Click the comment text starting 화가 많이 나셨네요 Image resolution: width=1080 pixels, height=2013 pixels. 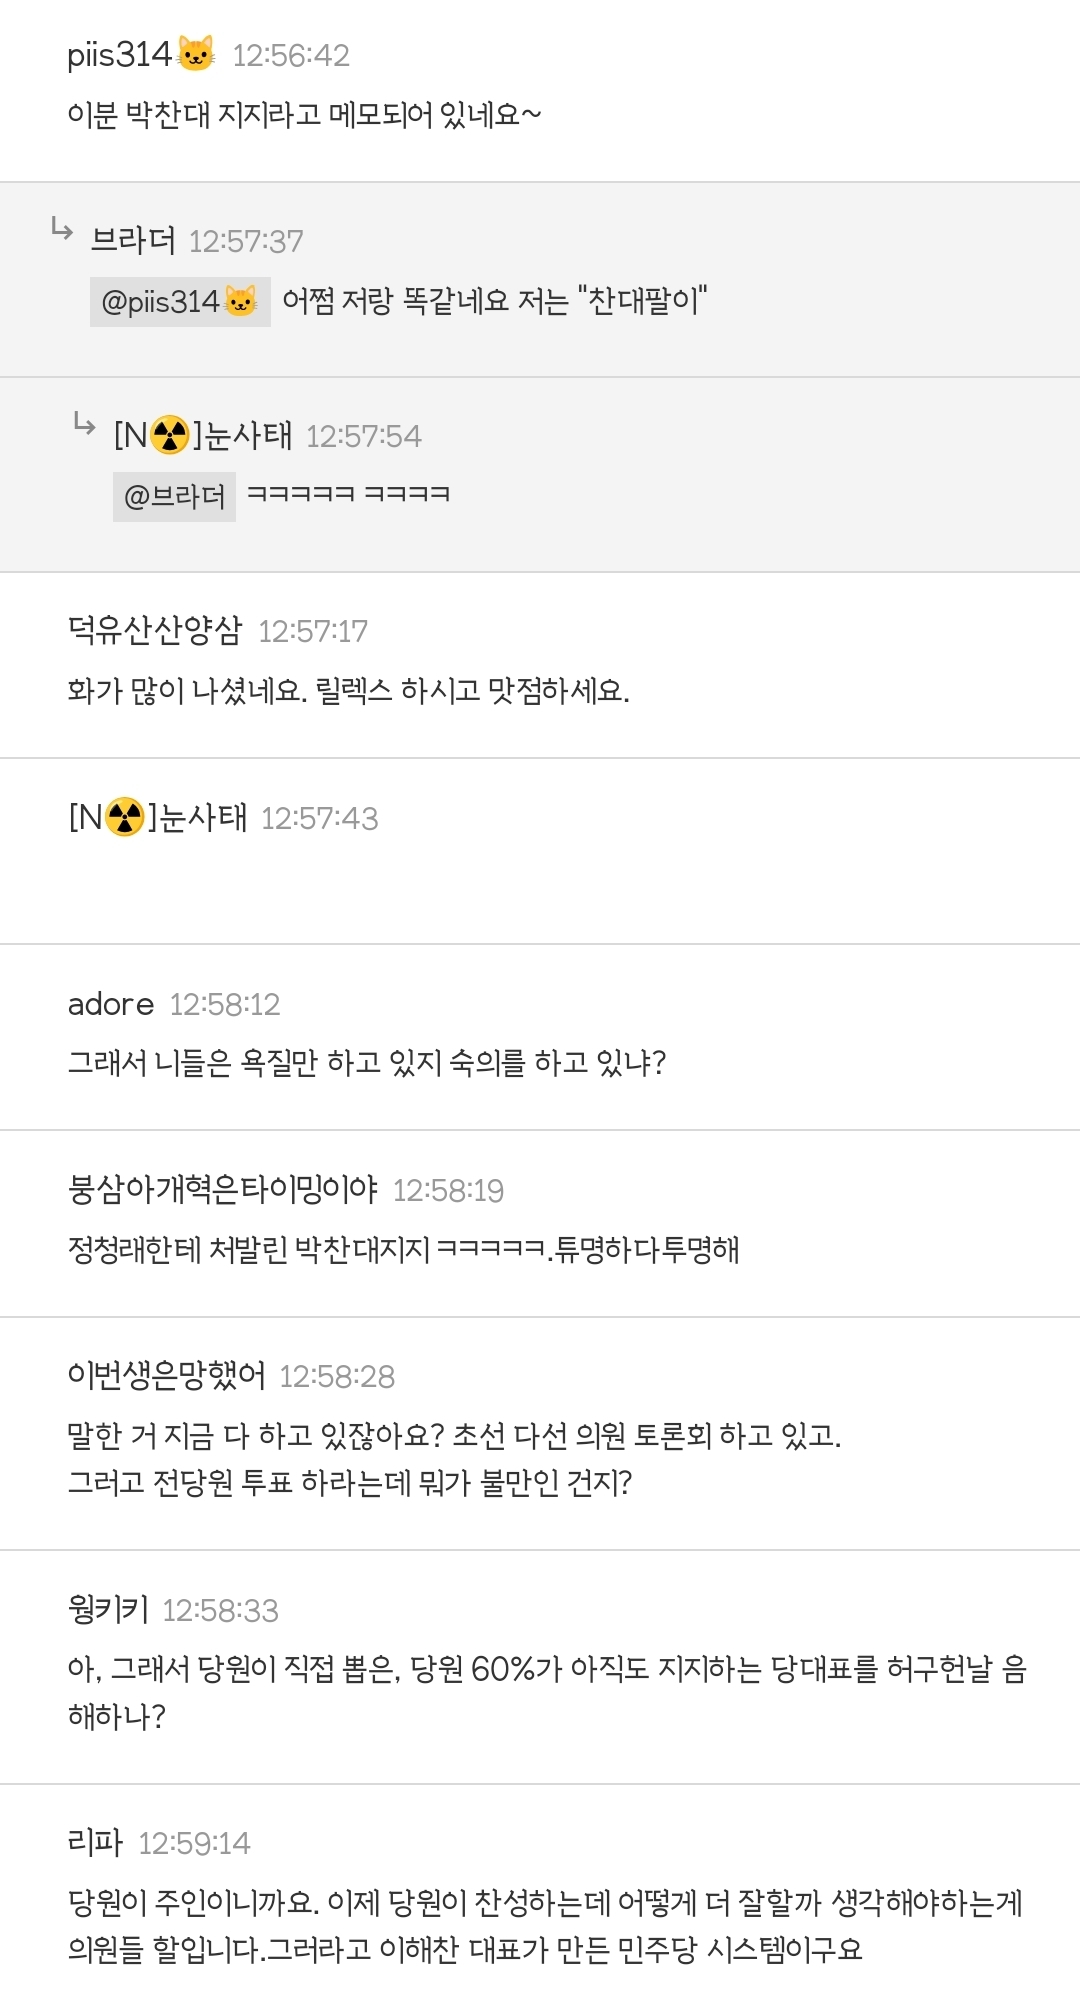(348, 691)
